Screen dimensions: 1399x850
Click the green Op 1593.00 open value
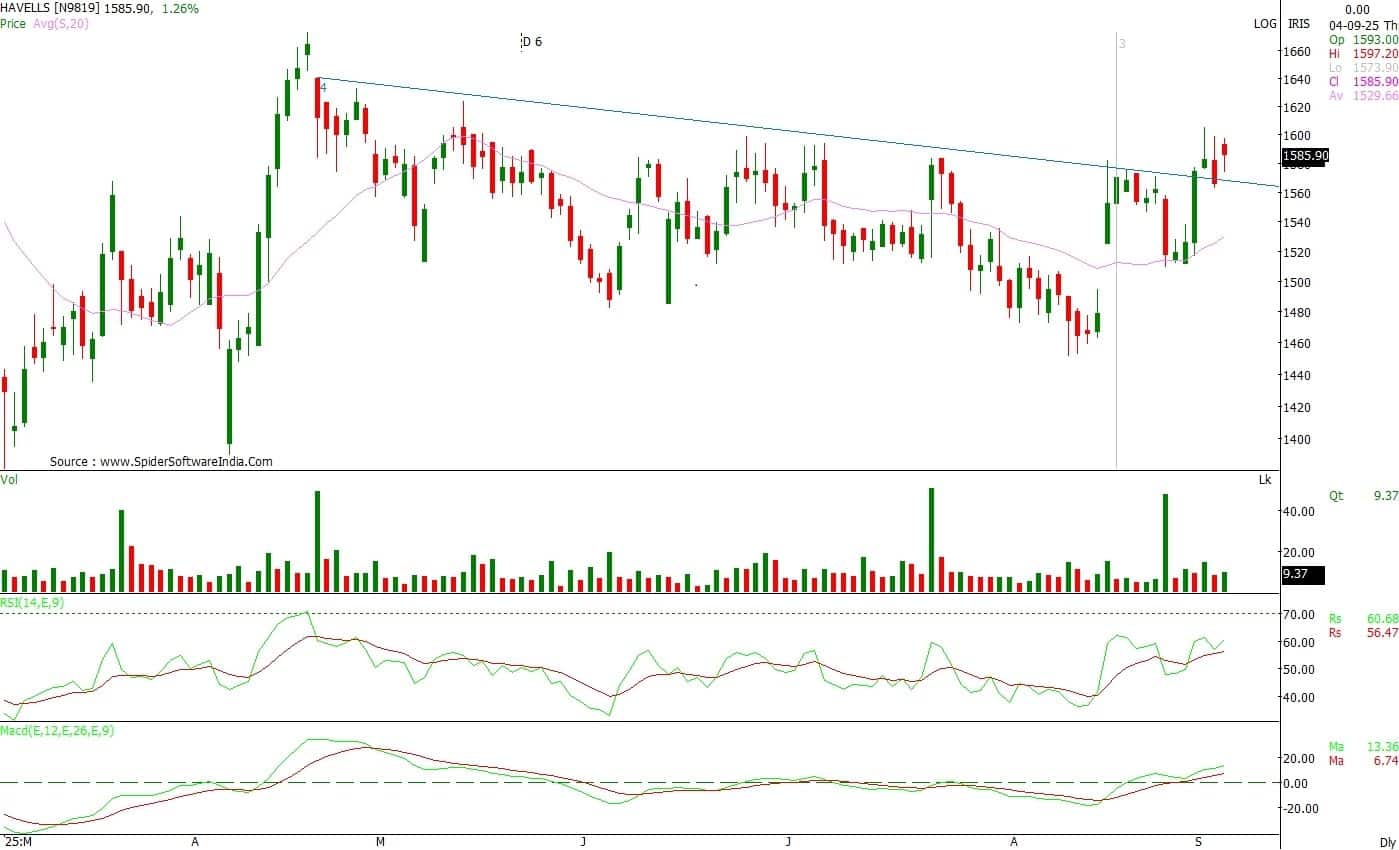[x=1362, y=39]
